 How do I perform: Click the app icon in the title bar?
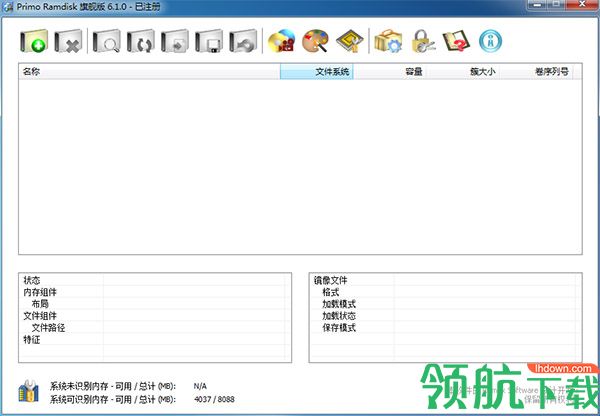coord(8,7)
